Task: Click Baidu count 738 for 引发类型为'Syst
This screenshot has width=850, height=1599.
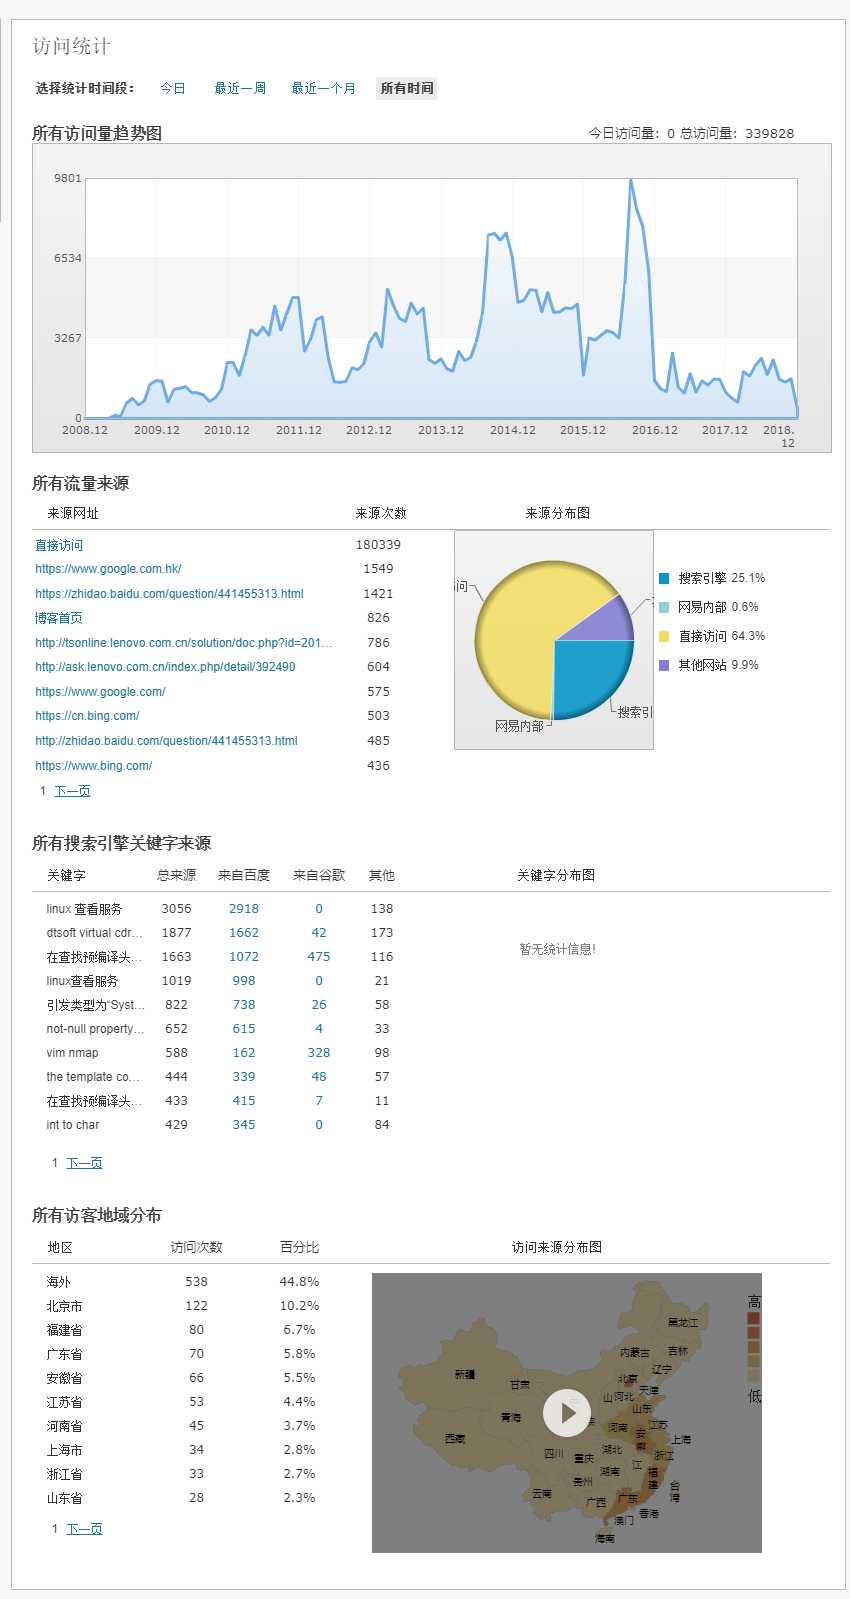Action: (x=244, y=1005)
